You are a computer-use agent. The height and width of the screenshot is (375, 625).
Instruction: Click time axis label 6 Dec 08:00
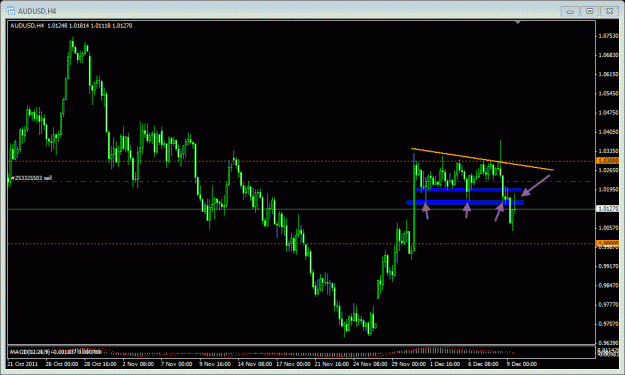click(483, 364)
